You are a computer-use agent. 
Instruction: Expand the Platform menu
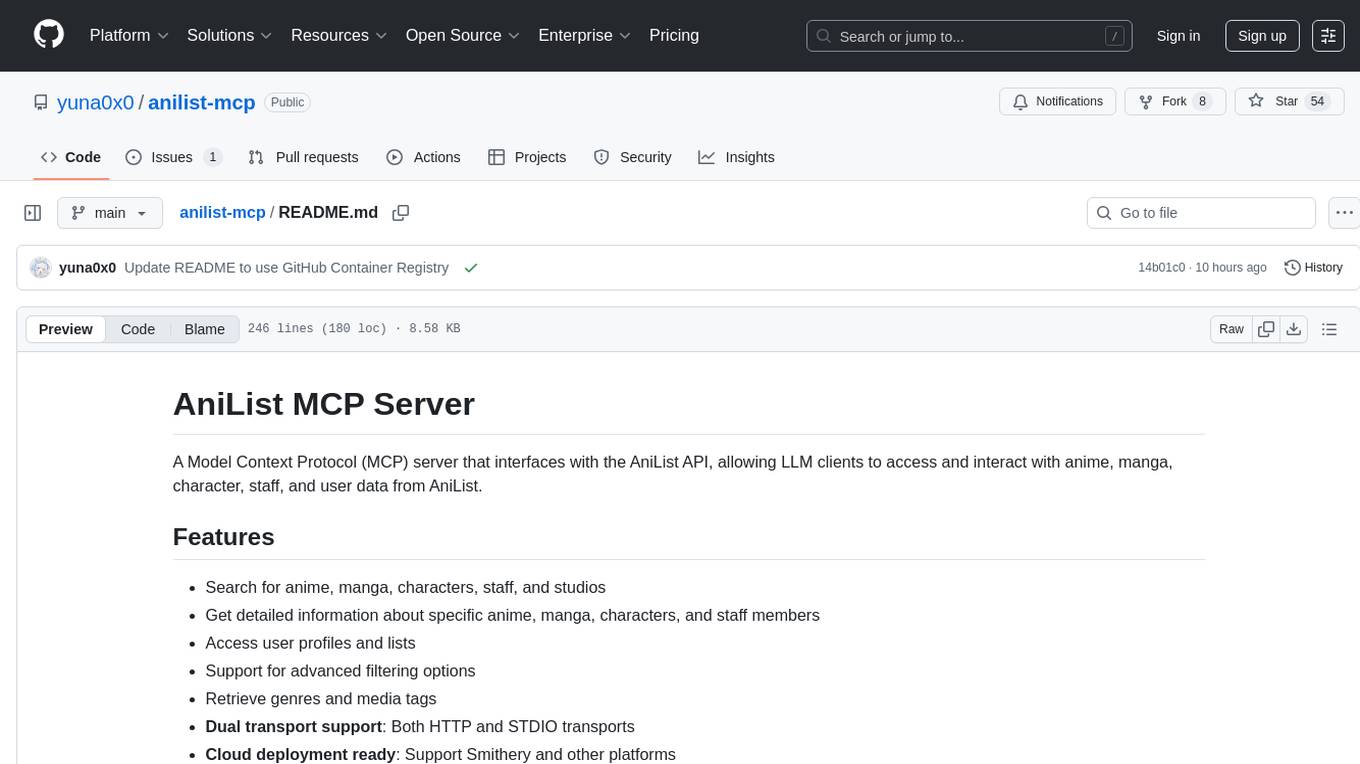click(x=129, y=35)
